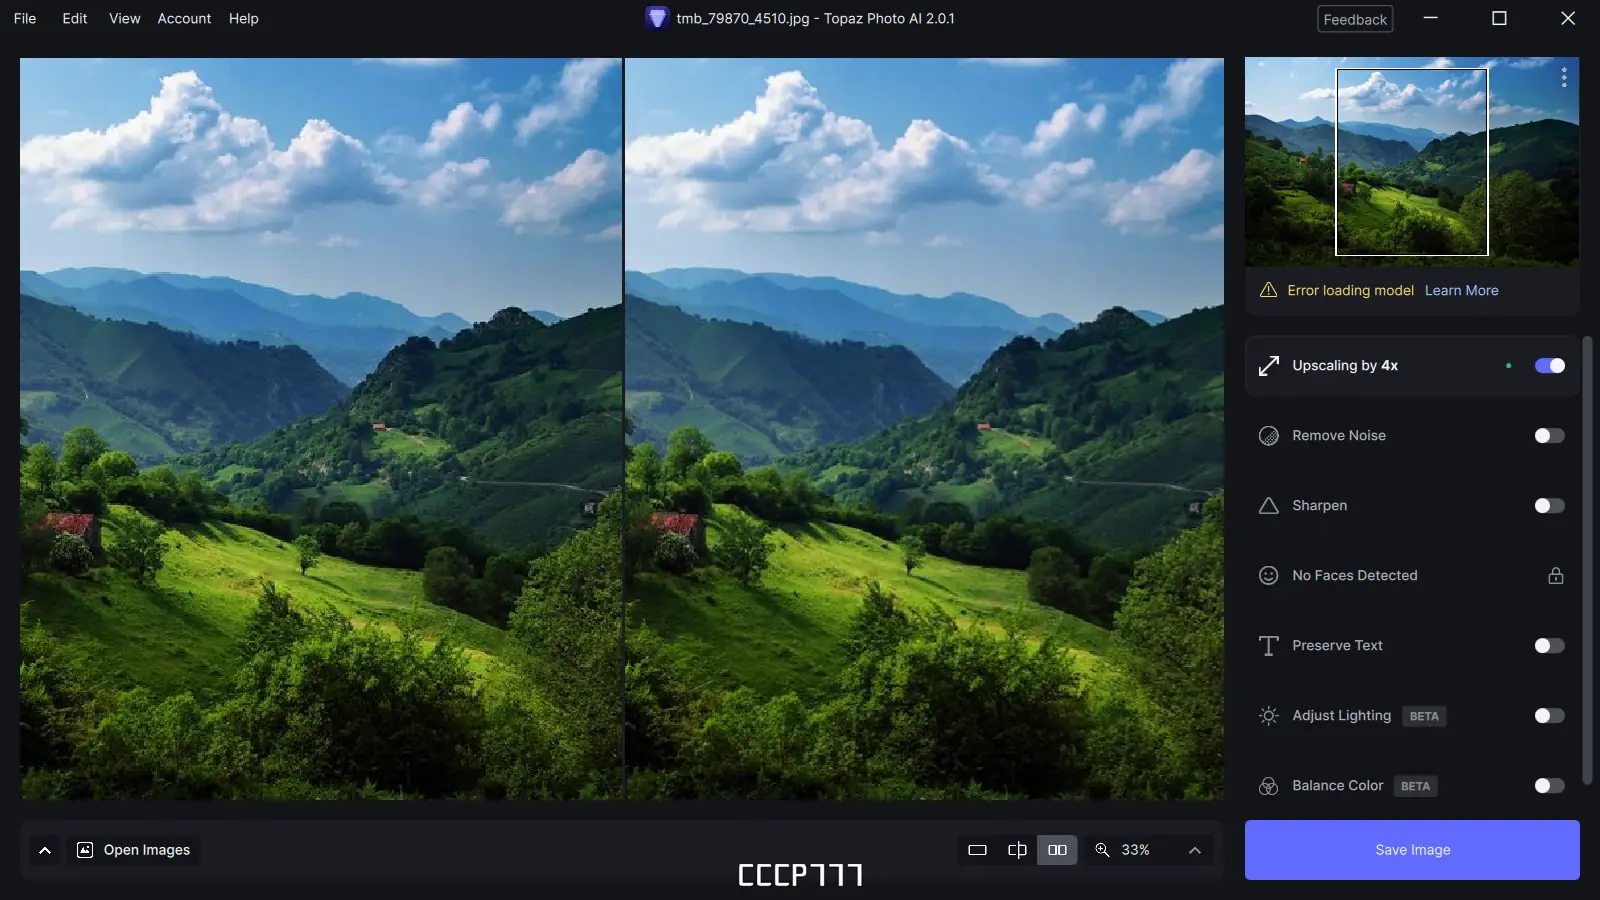Click the image icon beside Open Images
1600x900 pixels.
click(85, 850)
